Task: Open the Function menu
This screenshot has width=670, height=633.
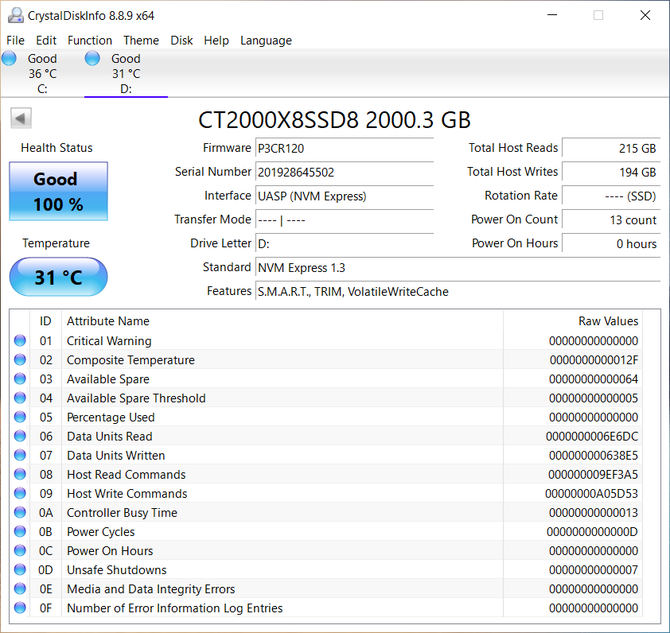Action: 90,41
